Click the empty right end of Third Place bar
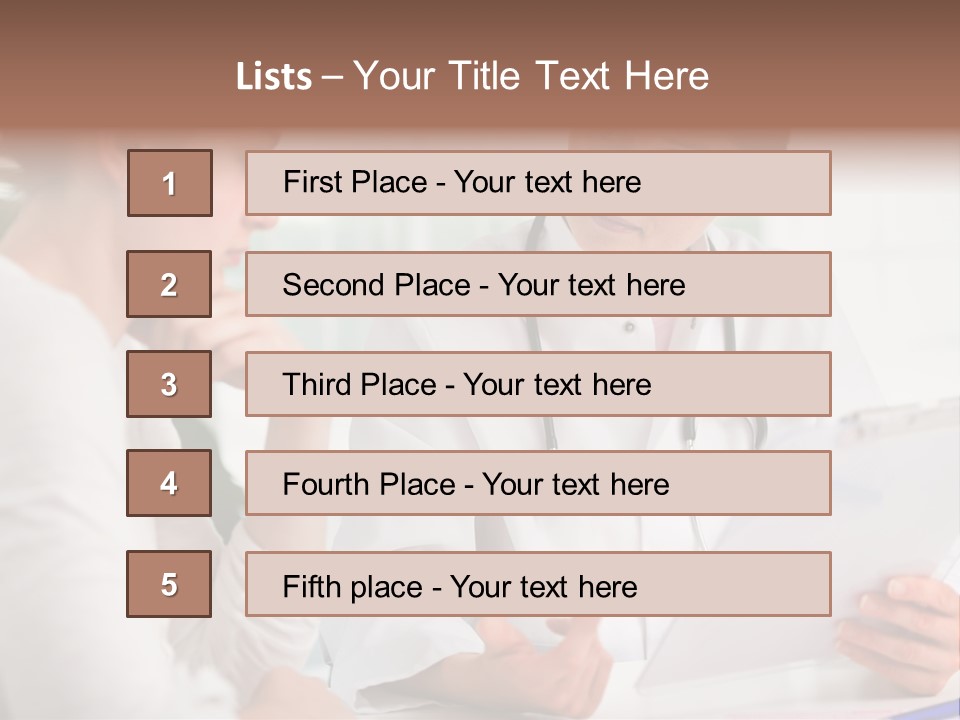960x720 pixels. (x=760, y=384)
